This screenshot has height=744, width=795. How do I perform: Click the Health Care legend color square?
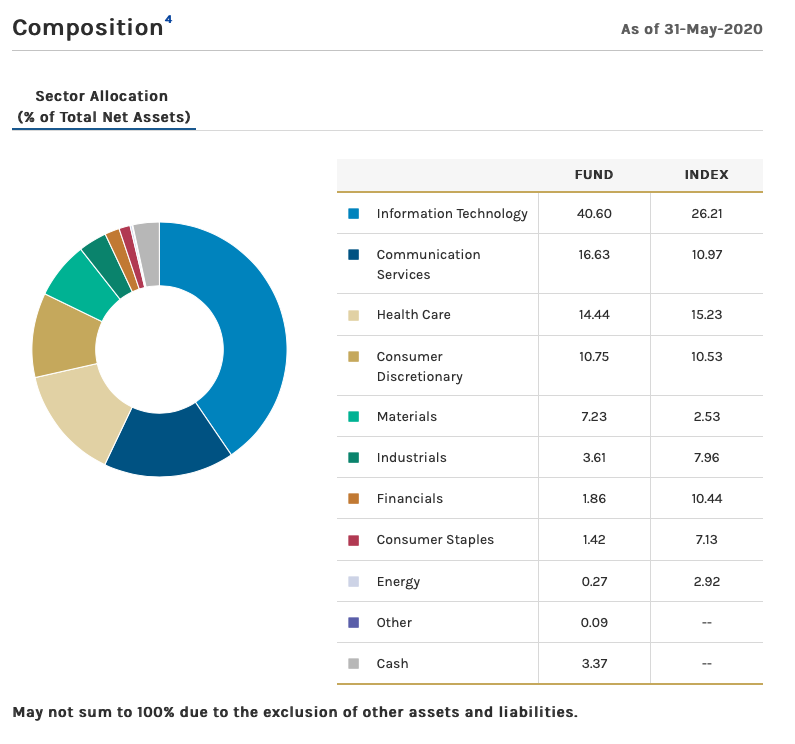click(x=353, y=315)
